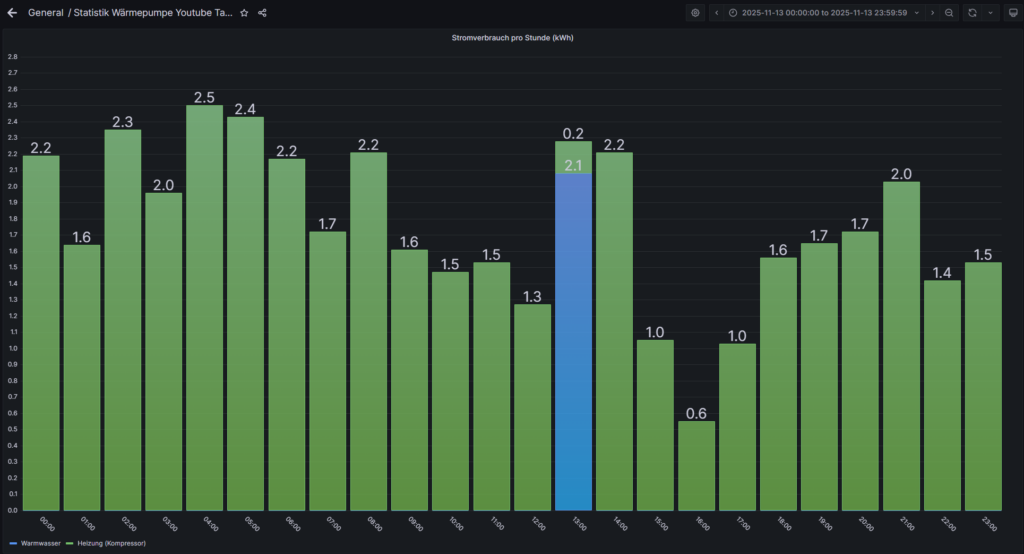Expand the refresh interval dropdown
This screenshot has height=554, width=1024.
pyautogui.click(x=990, y=13)
